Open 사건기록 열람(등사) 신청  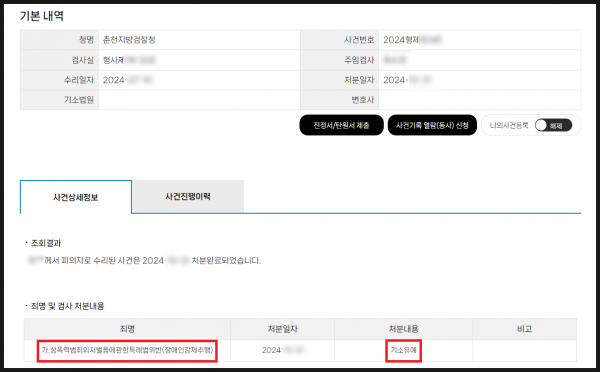(432, 125)
